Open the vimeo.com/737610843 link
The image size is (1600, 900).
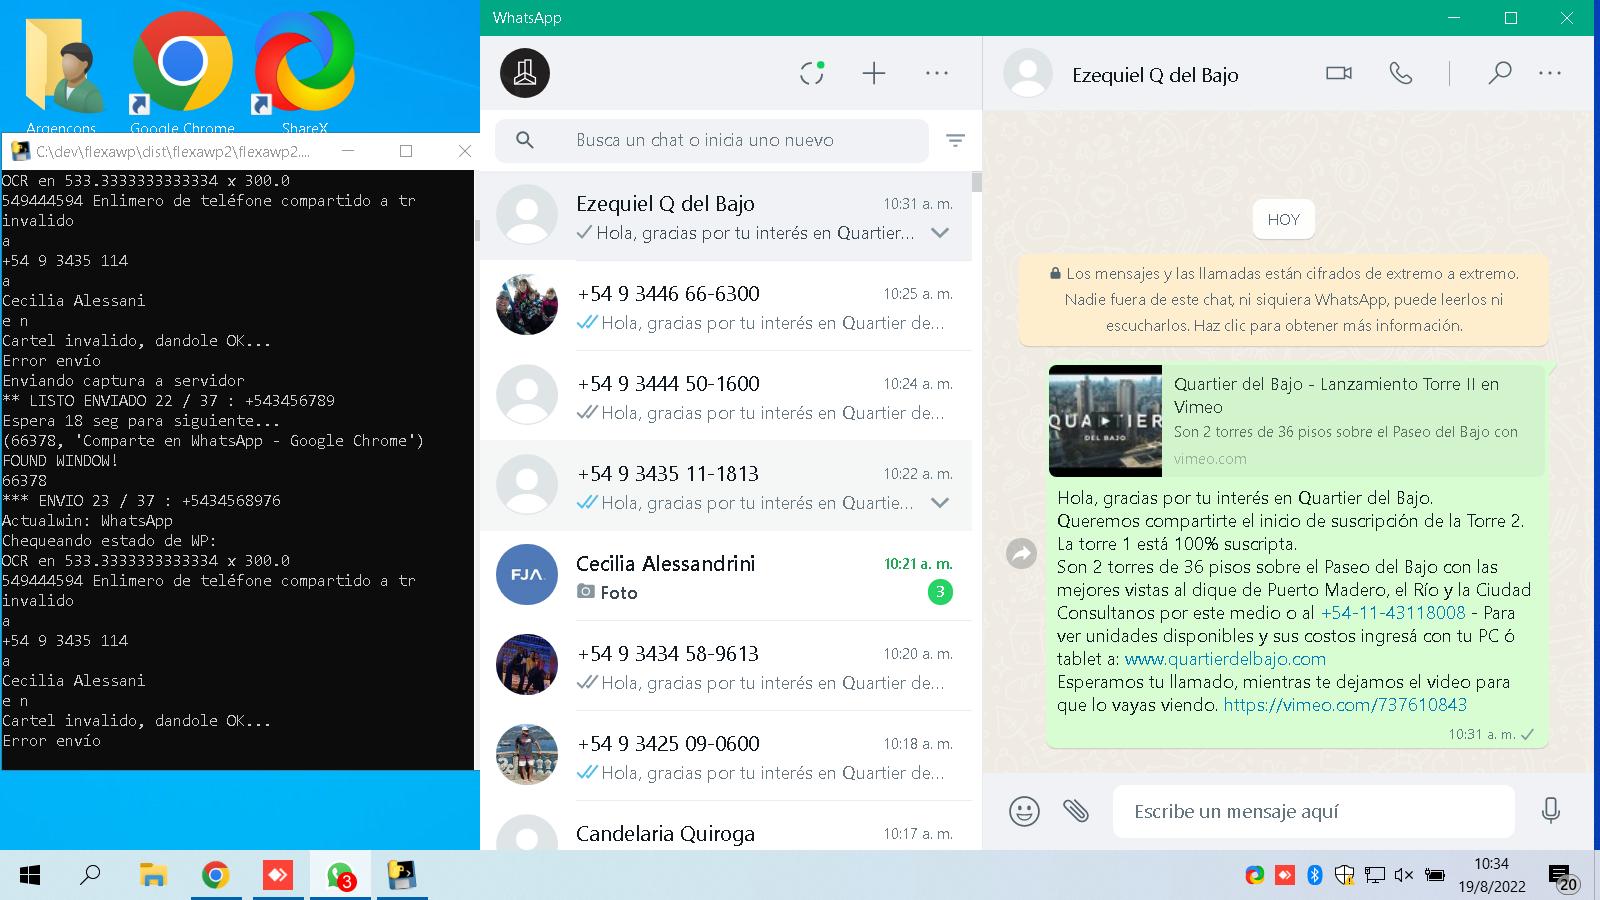coord(1345,705)
